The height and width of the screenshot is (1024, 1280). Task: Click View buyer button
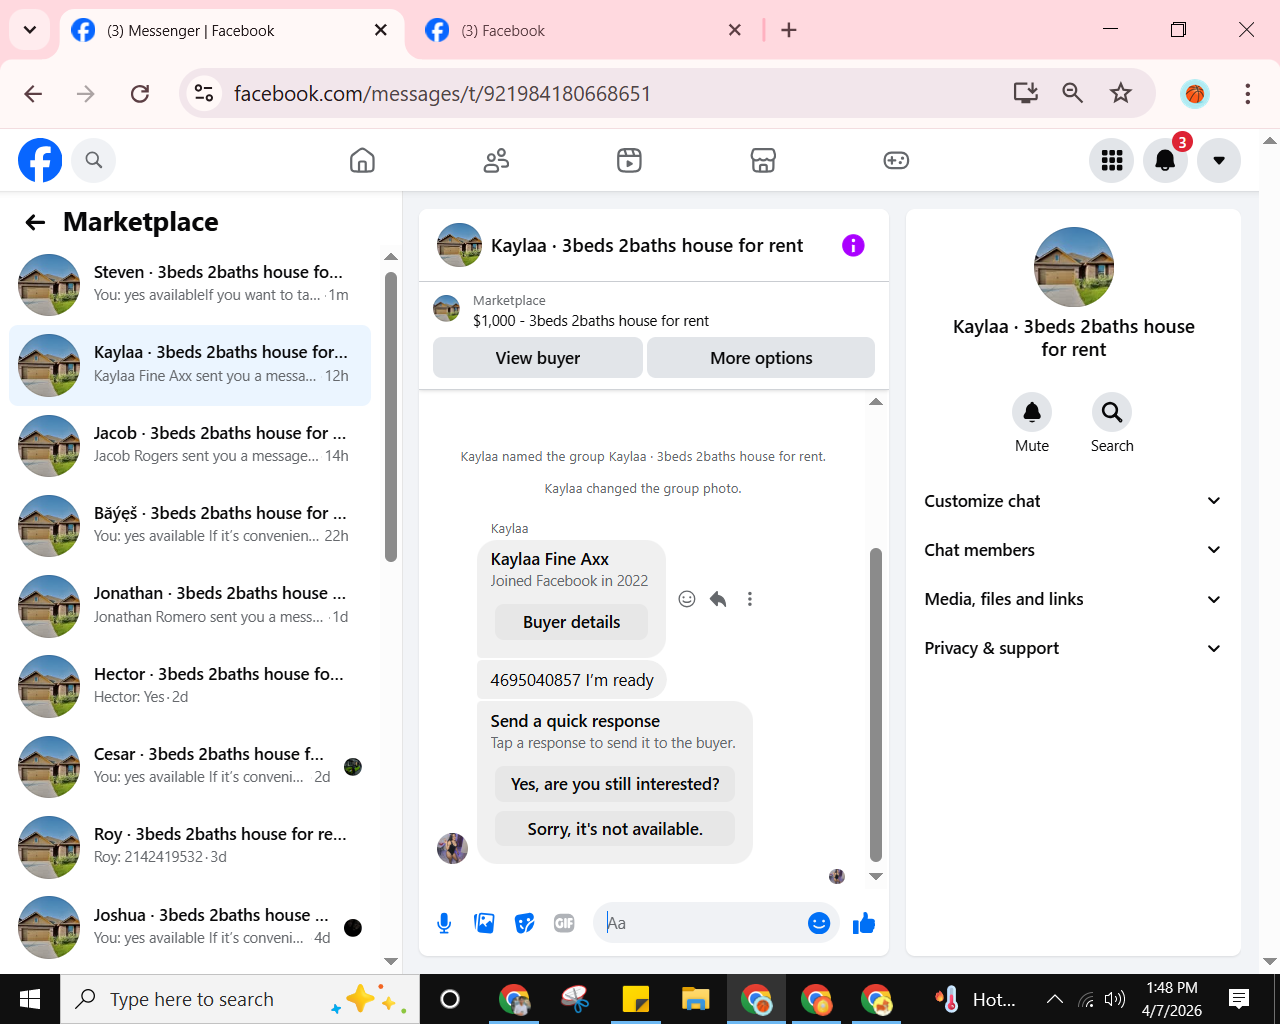(538, 358)
